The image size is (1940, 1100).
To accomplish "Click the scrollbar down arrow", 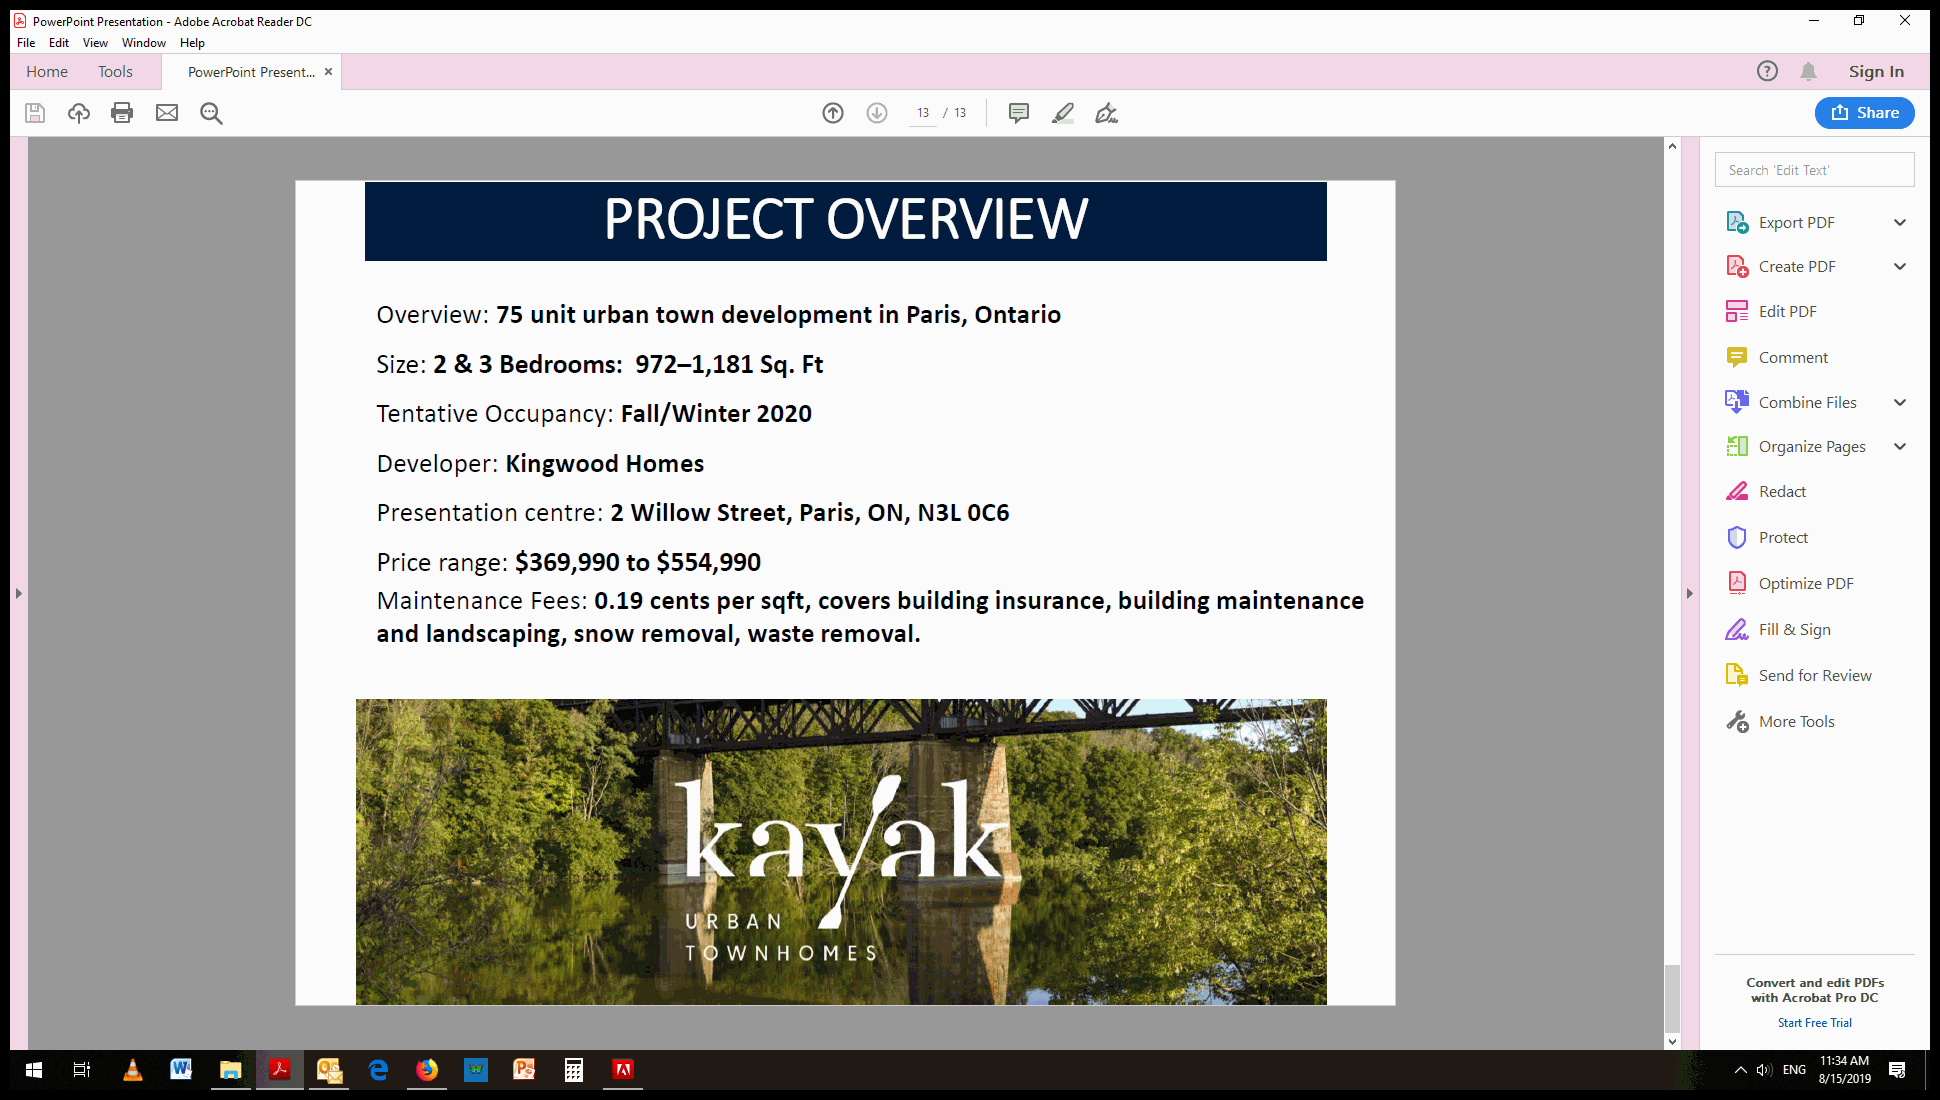I will click(1672, 1042).
